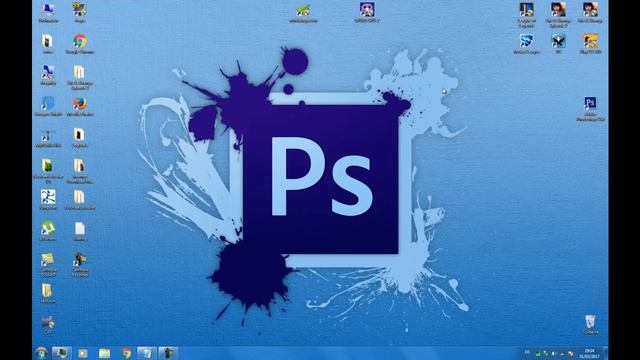Select the green uTorrent desktop icon
This screenshot has height=360, width=640.
click(48, 231)
